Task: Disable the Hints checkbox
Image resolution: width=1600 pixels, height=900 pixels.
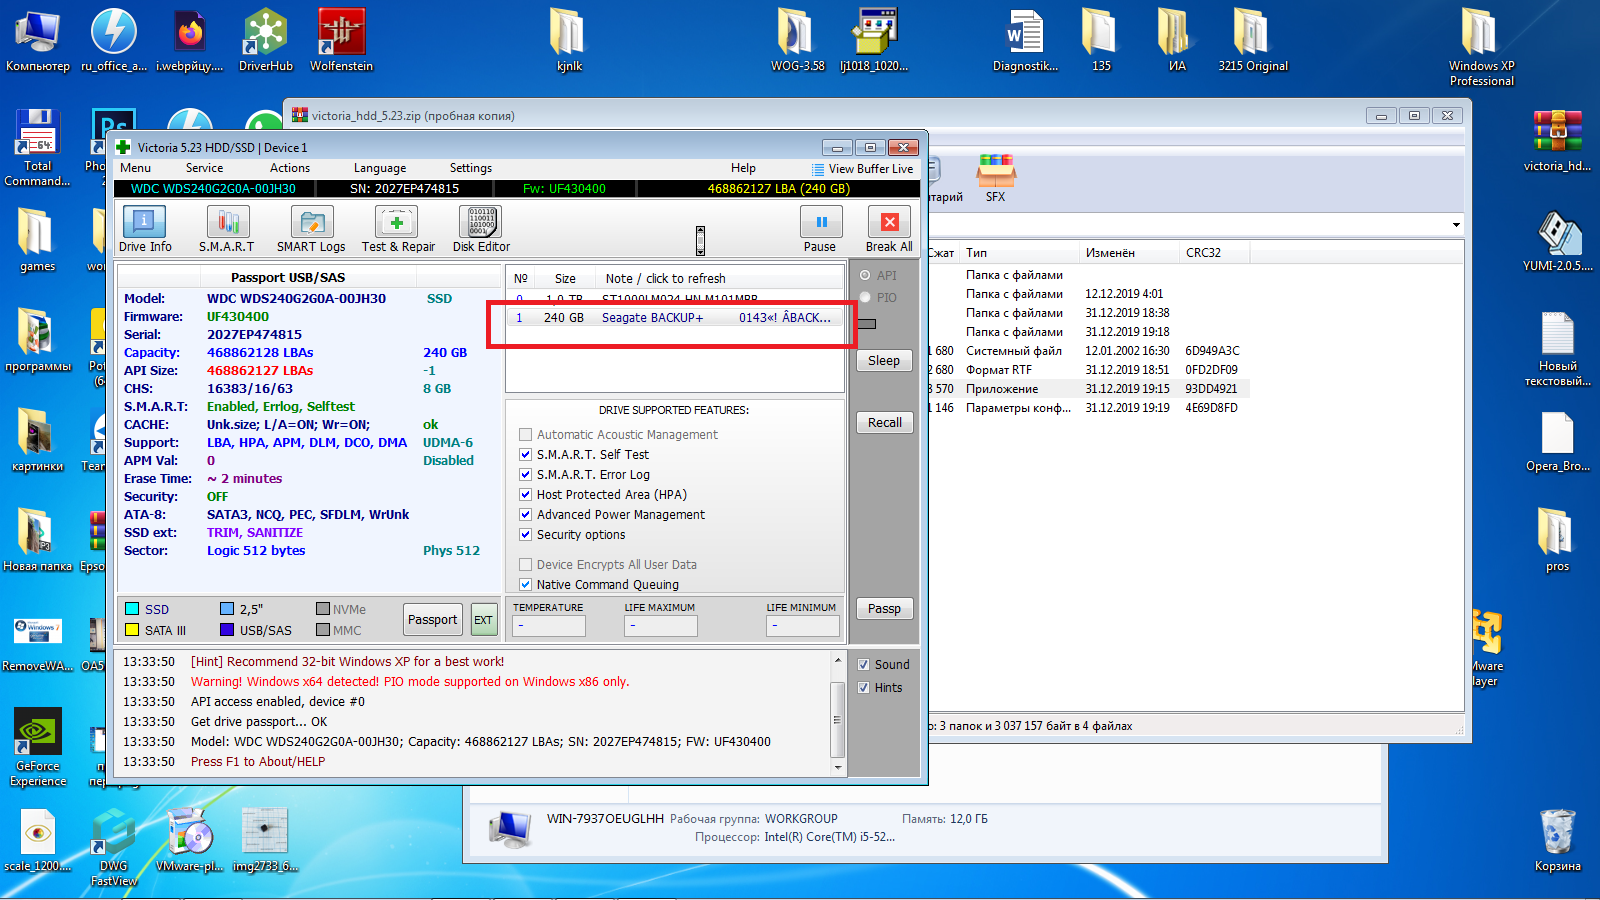Action: (x=863, y=688)
